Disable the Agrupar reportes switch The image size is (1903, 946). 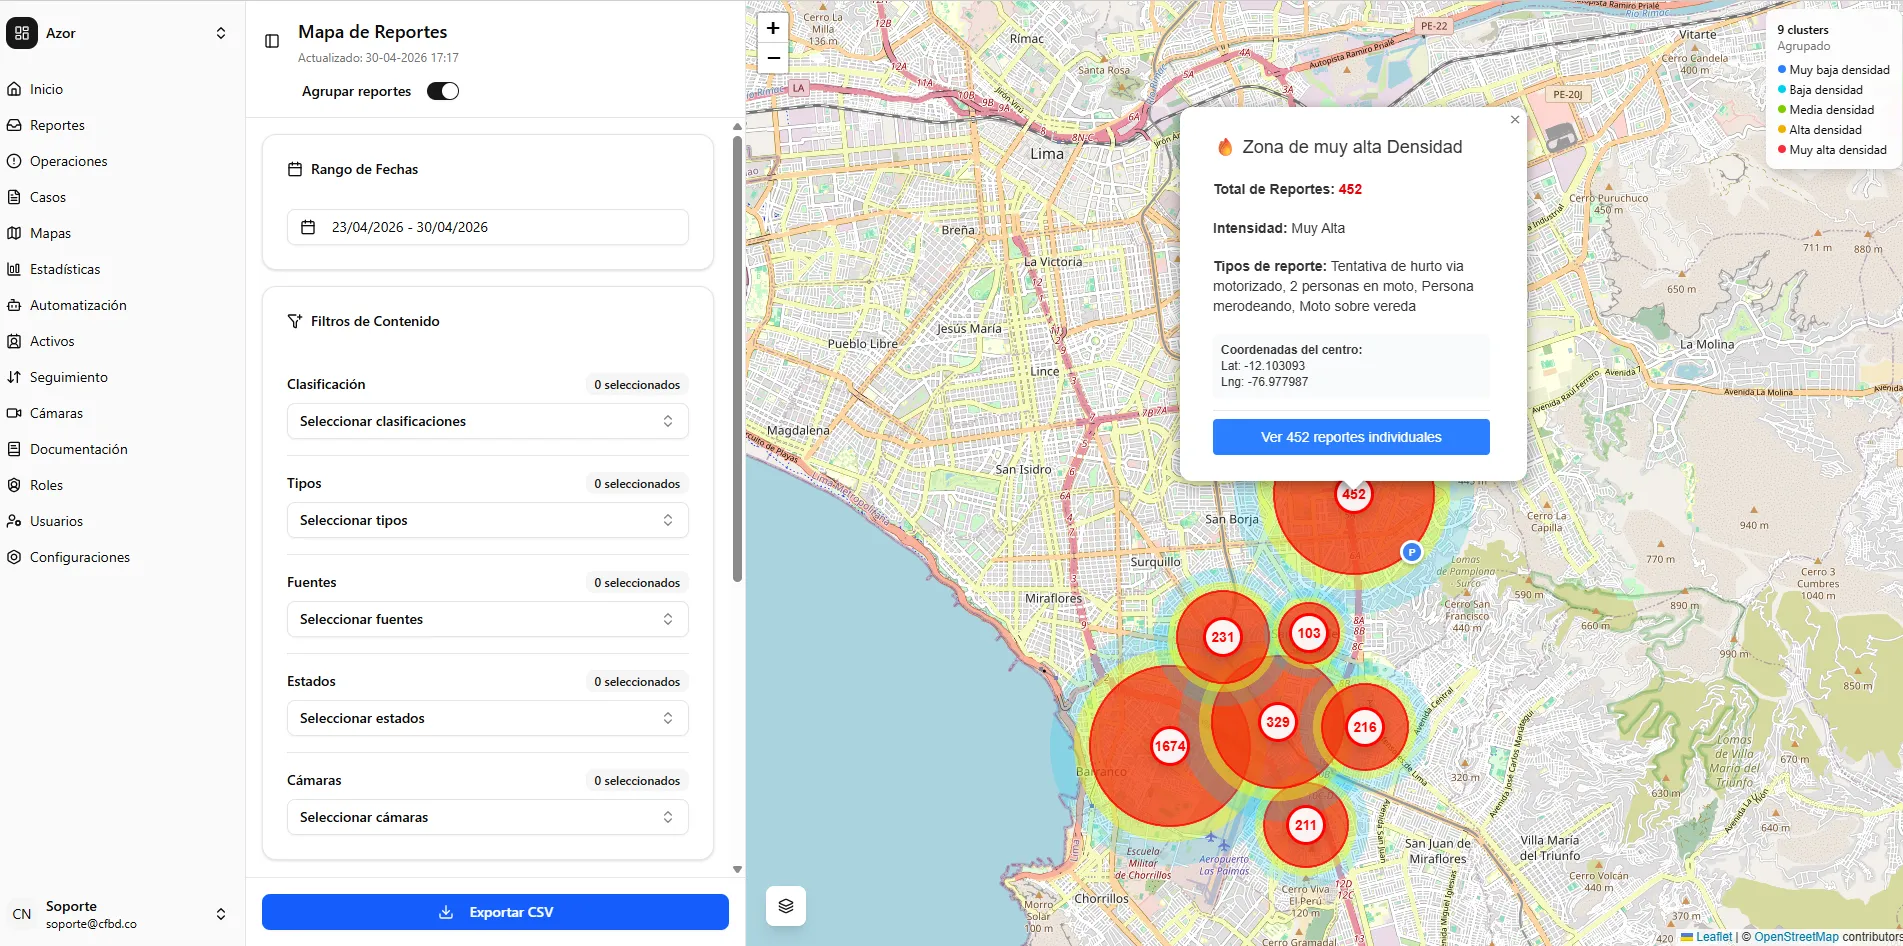tap(443, 91)
